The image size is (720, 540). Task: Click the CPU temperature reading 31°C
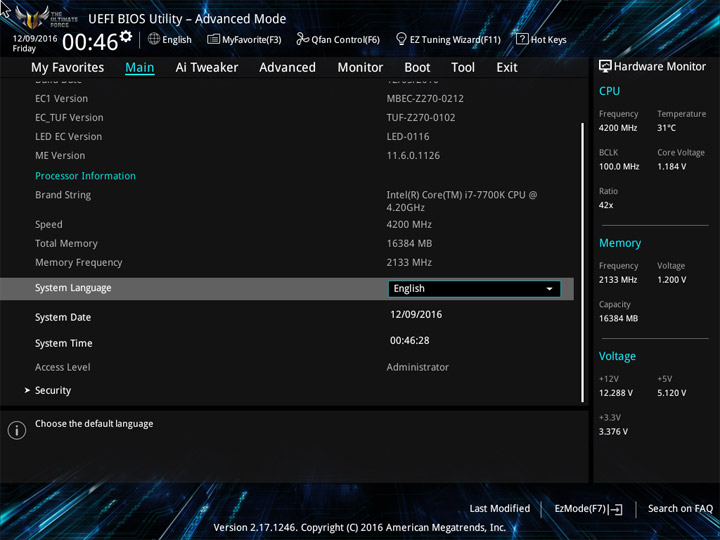[x=666, y=128]
